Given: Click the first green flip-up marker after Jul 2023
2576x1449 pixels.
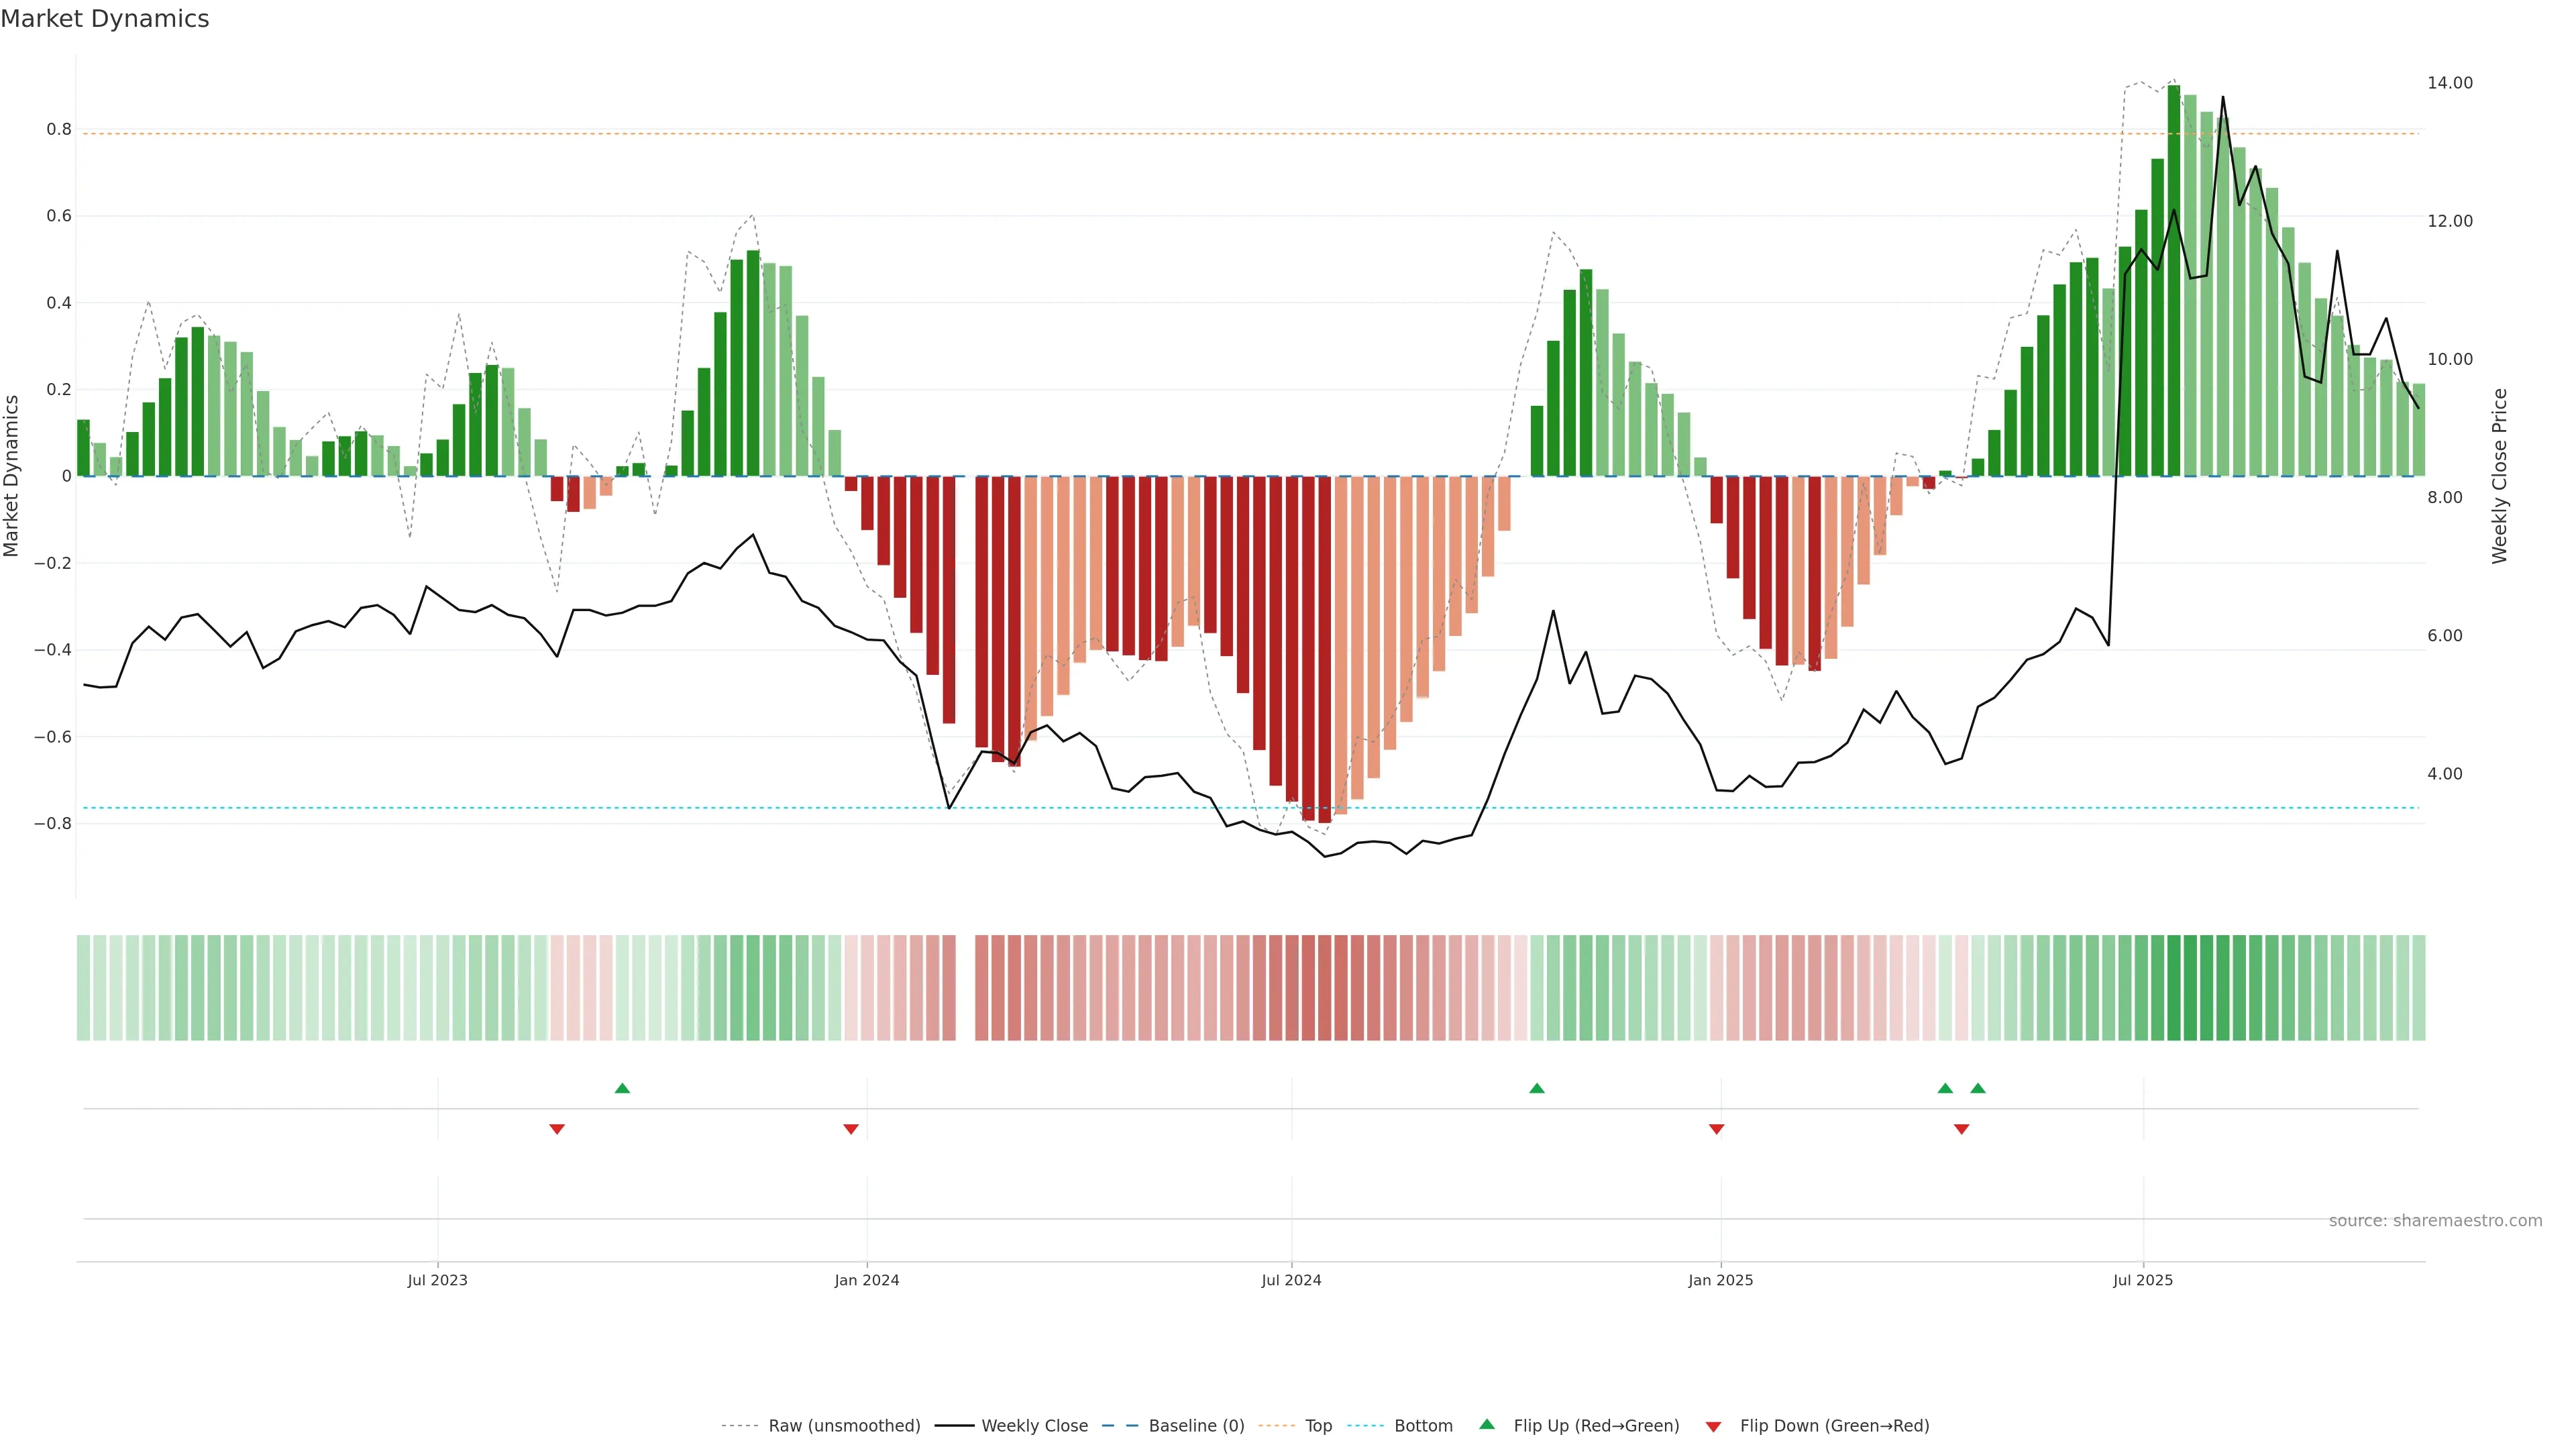Looking at the screenshot, I should point(622,1088).
